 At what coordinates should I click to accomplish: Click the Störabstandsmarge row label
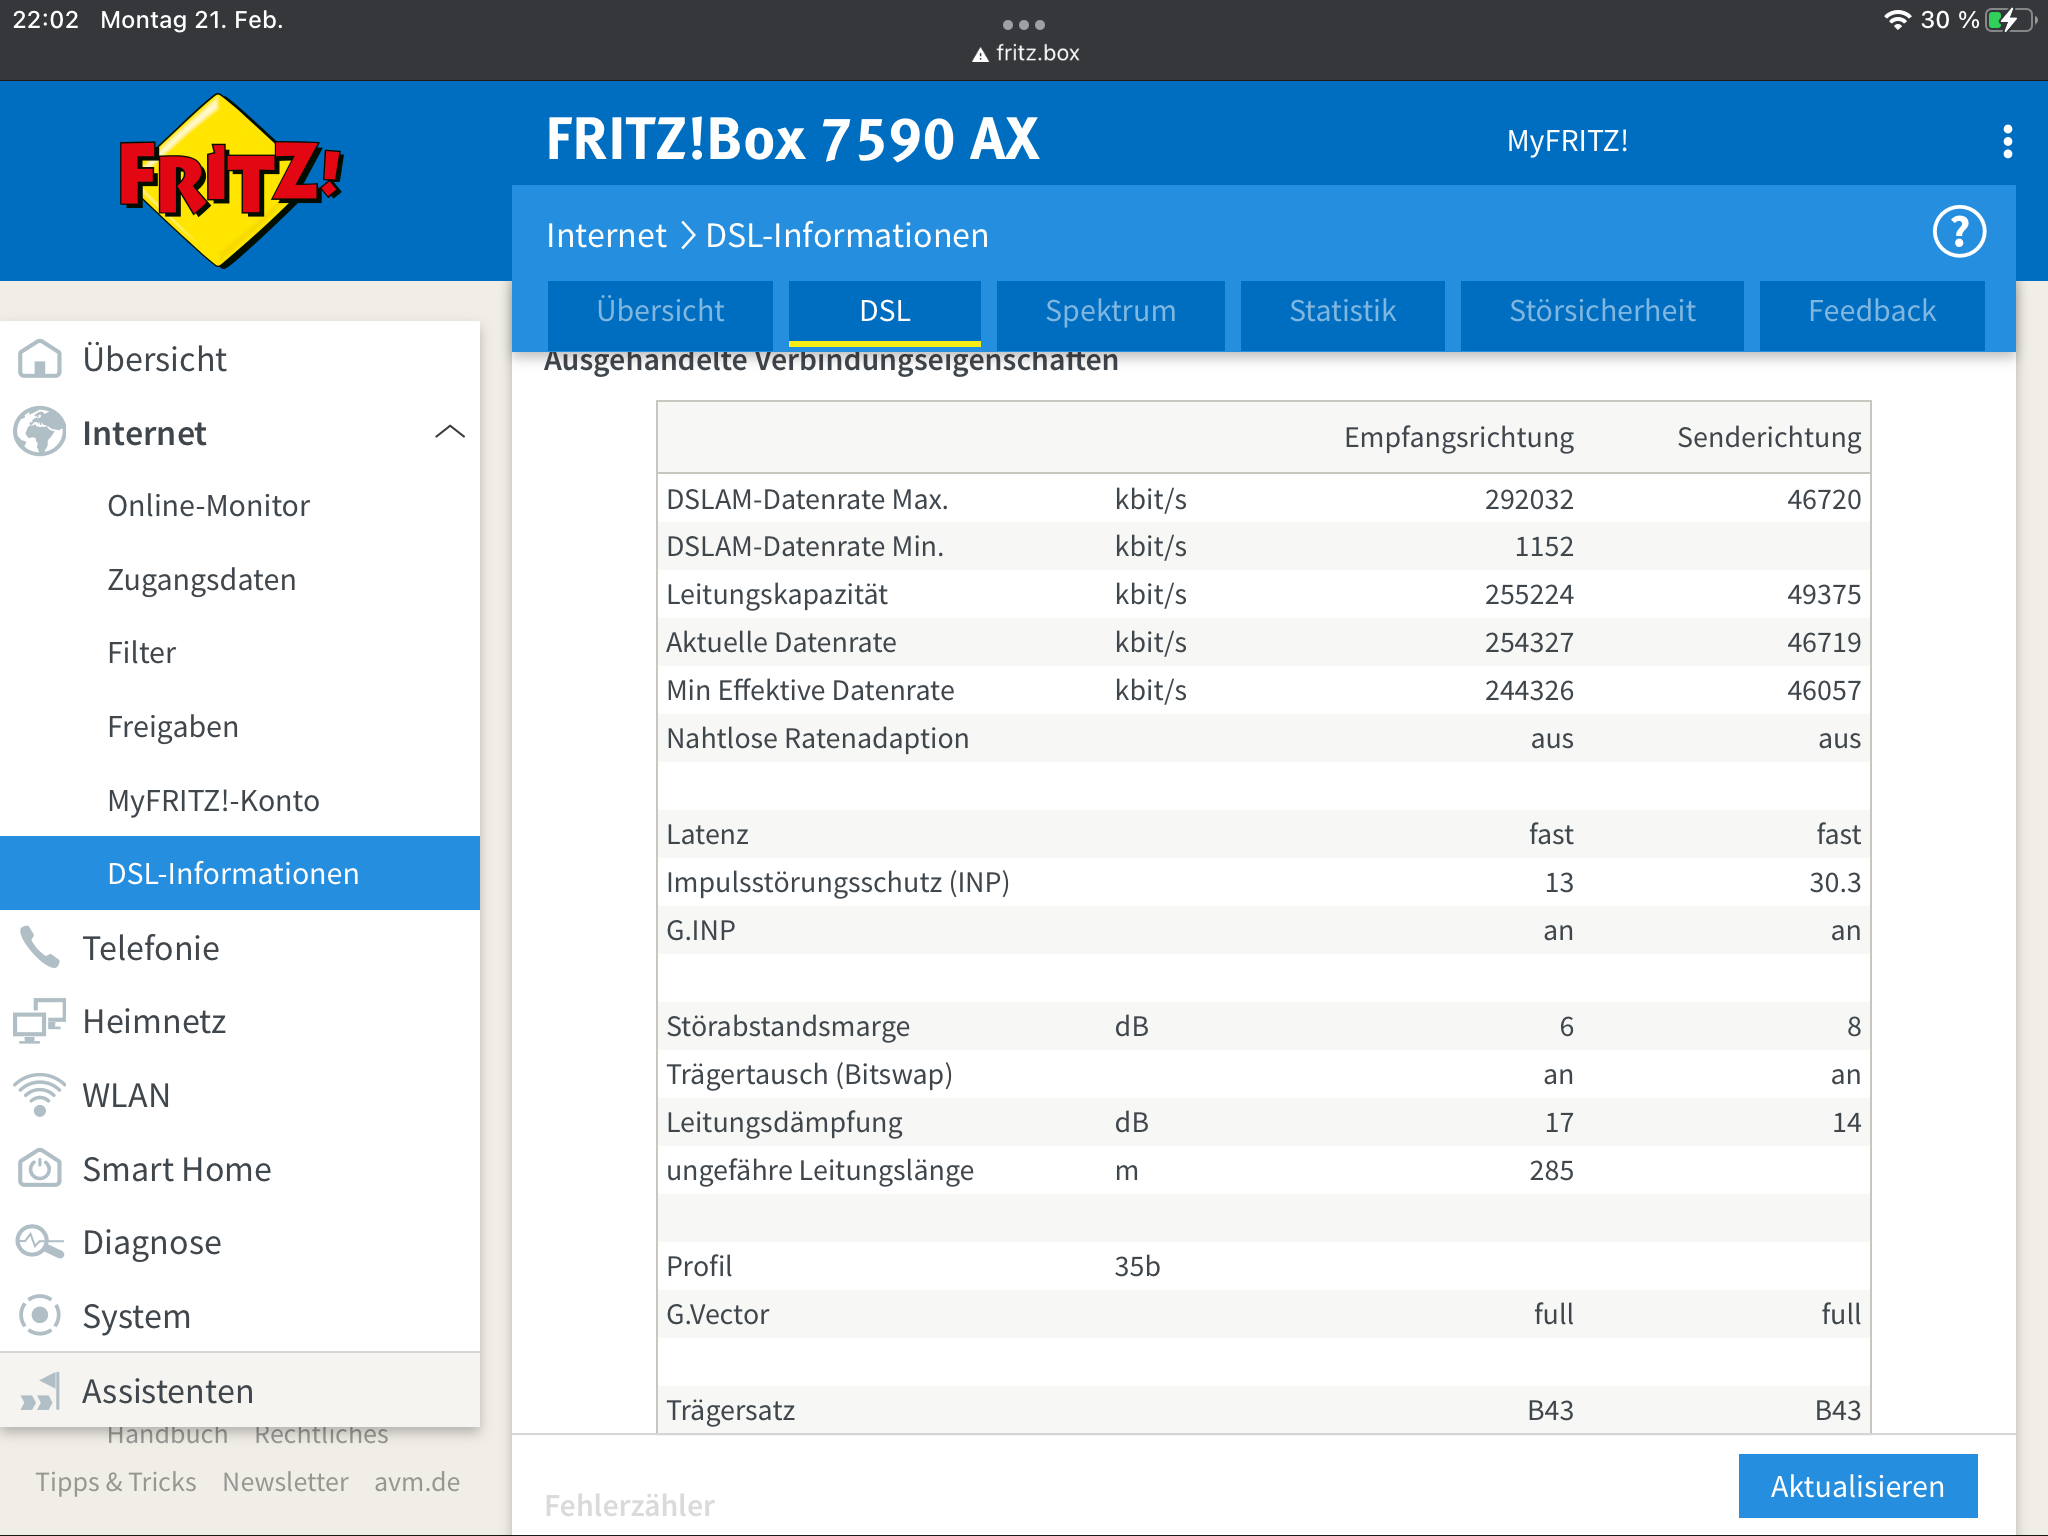click(788, 1026)
